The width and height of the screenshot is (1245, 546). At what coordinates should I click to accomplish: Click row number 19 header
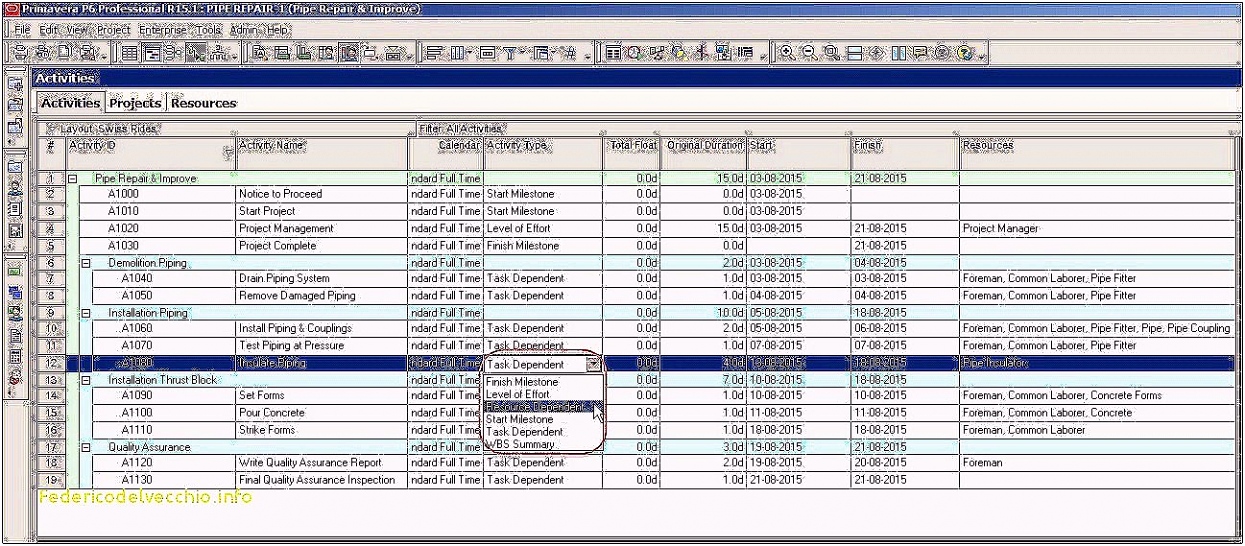click(x=51, y=480)
